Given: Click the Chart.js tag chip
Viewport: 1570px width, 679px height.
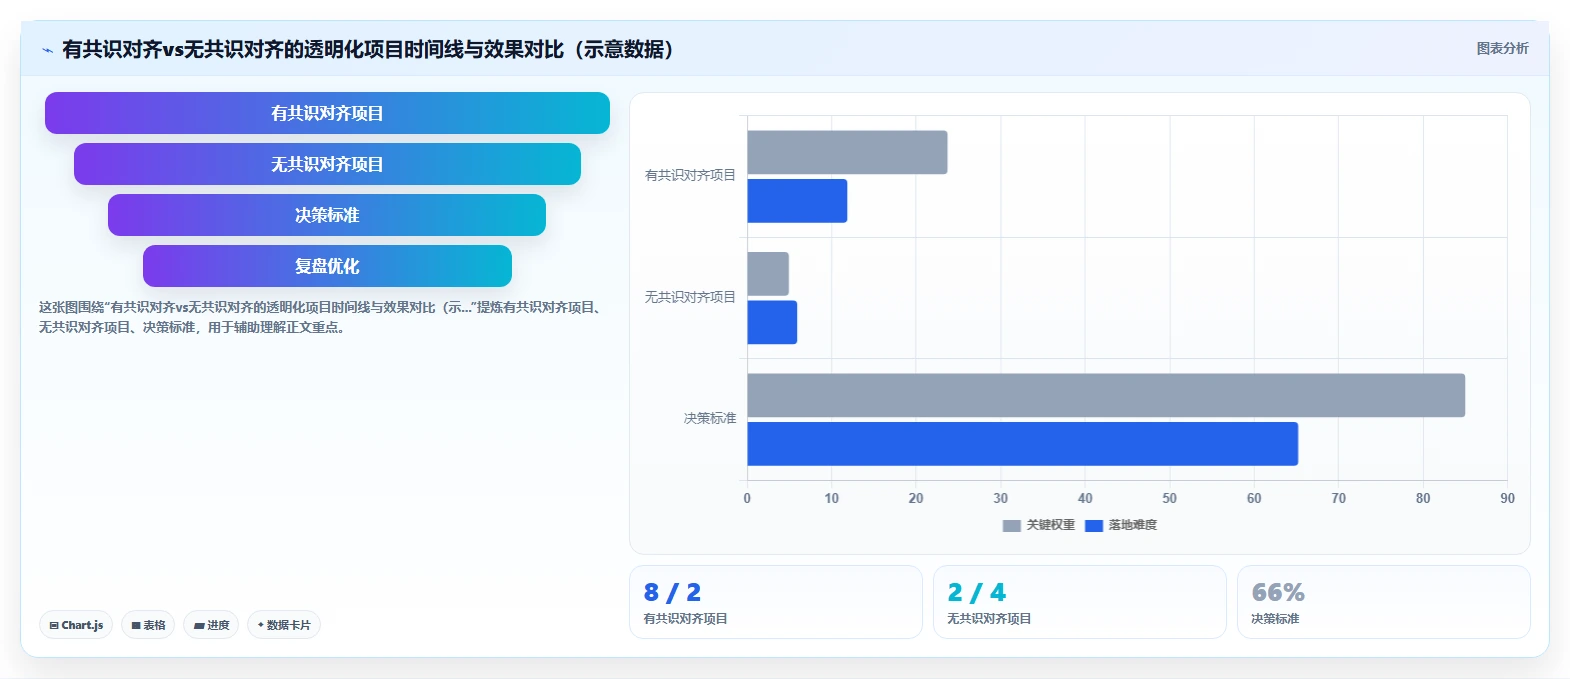Looking at the screenshot, I should [76, 625].
